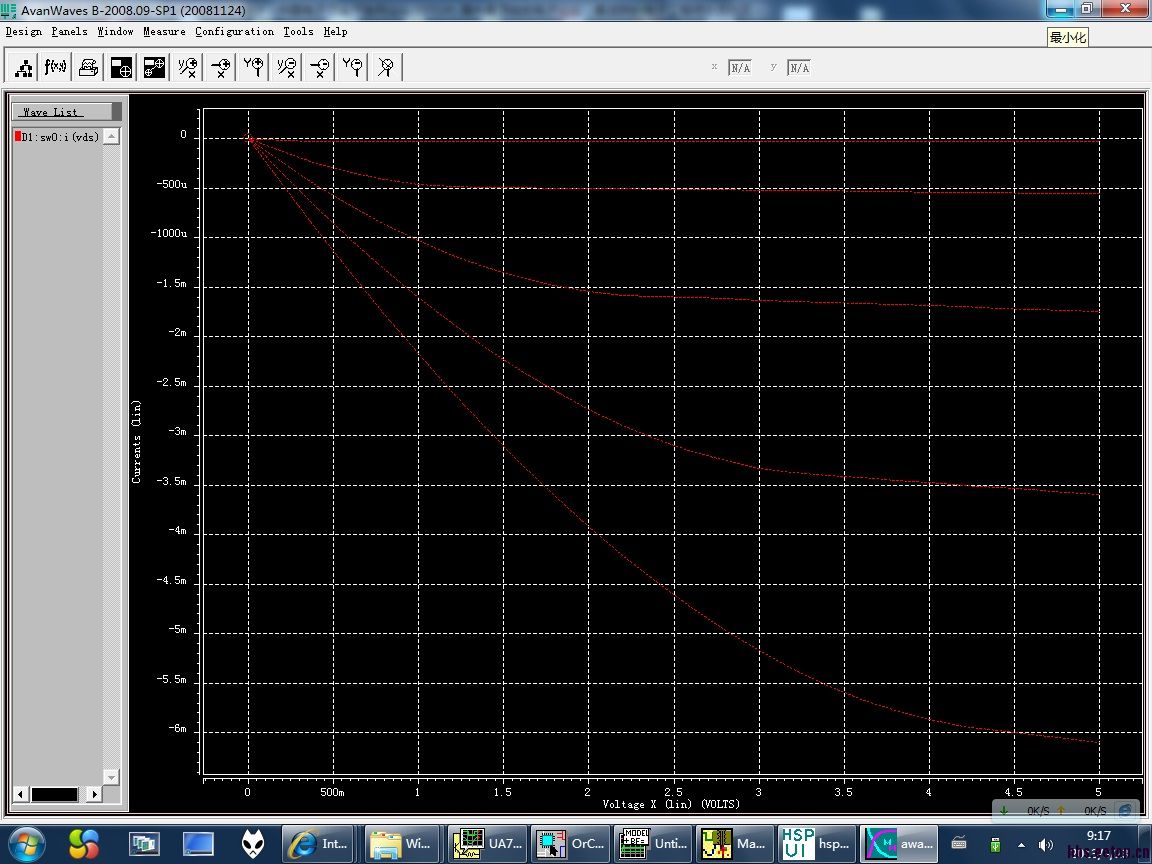Click the red color marker of D1:sw0:i(vds)

tap(18, 136)
